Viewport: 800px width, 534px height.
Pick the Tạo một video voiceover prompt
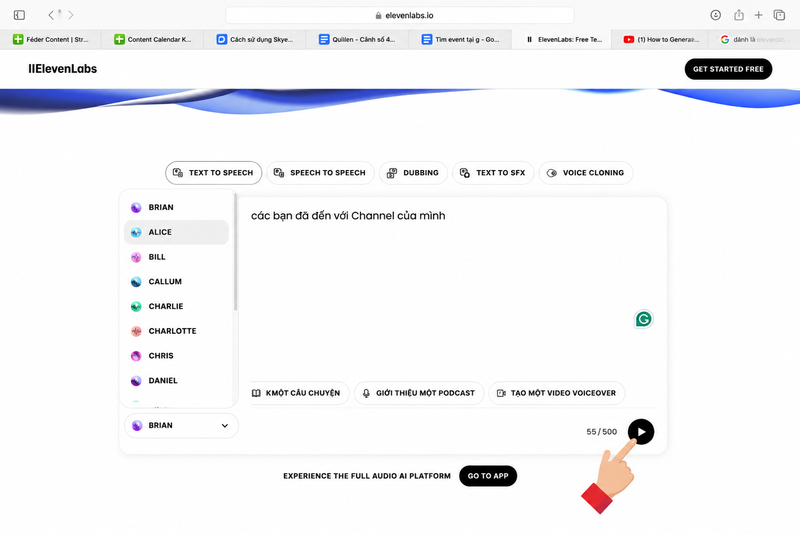557,393
